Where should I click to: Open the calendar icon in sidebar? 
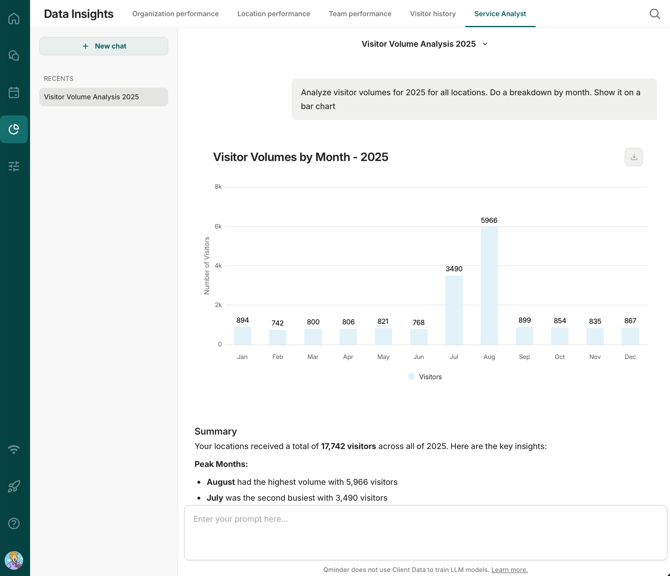click(x=14, y=93)
